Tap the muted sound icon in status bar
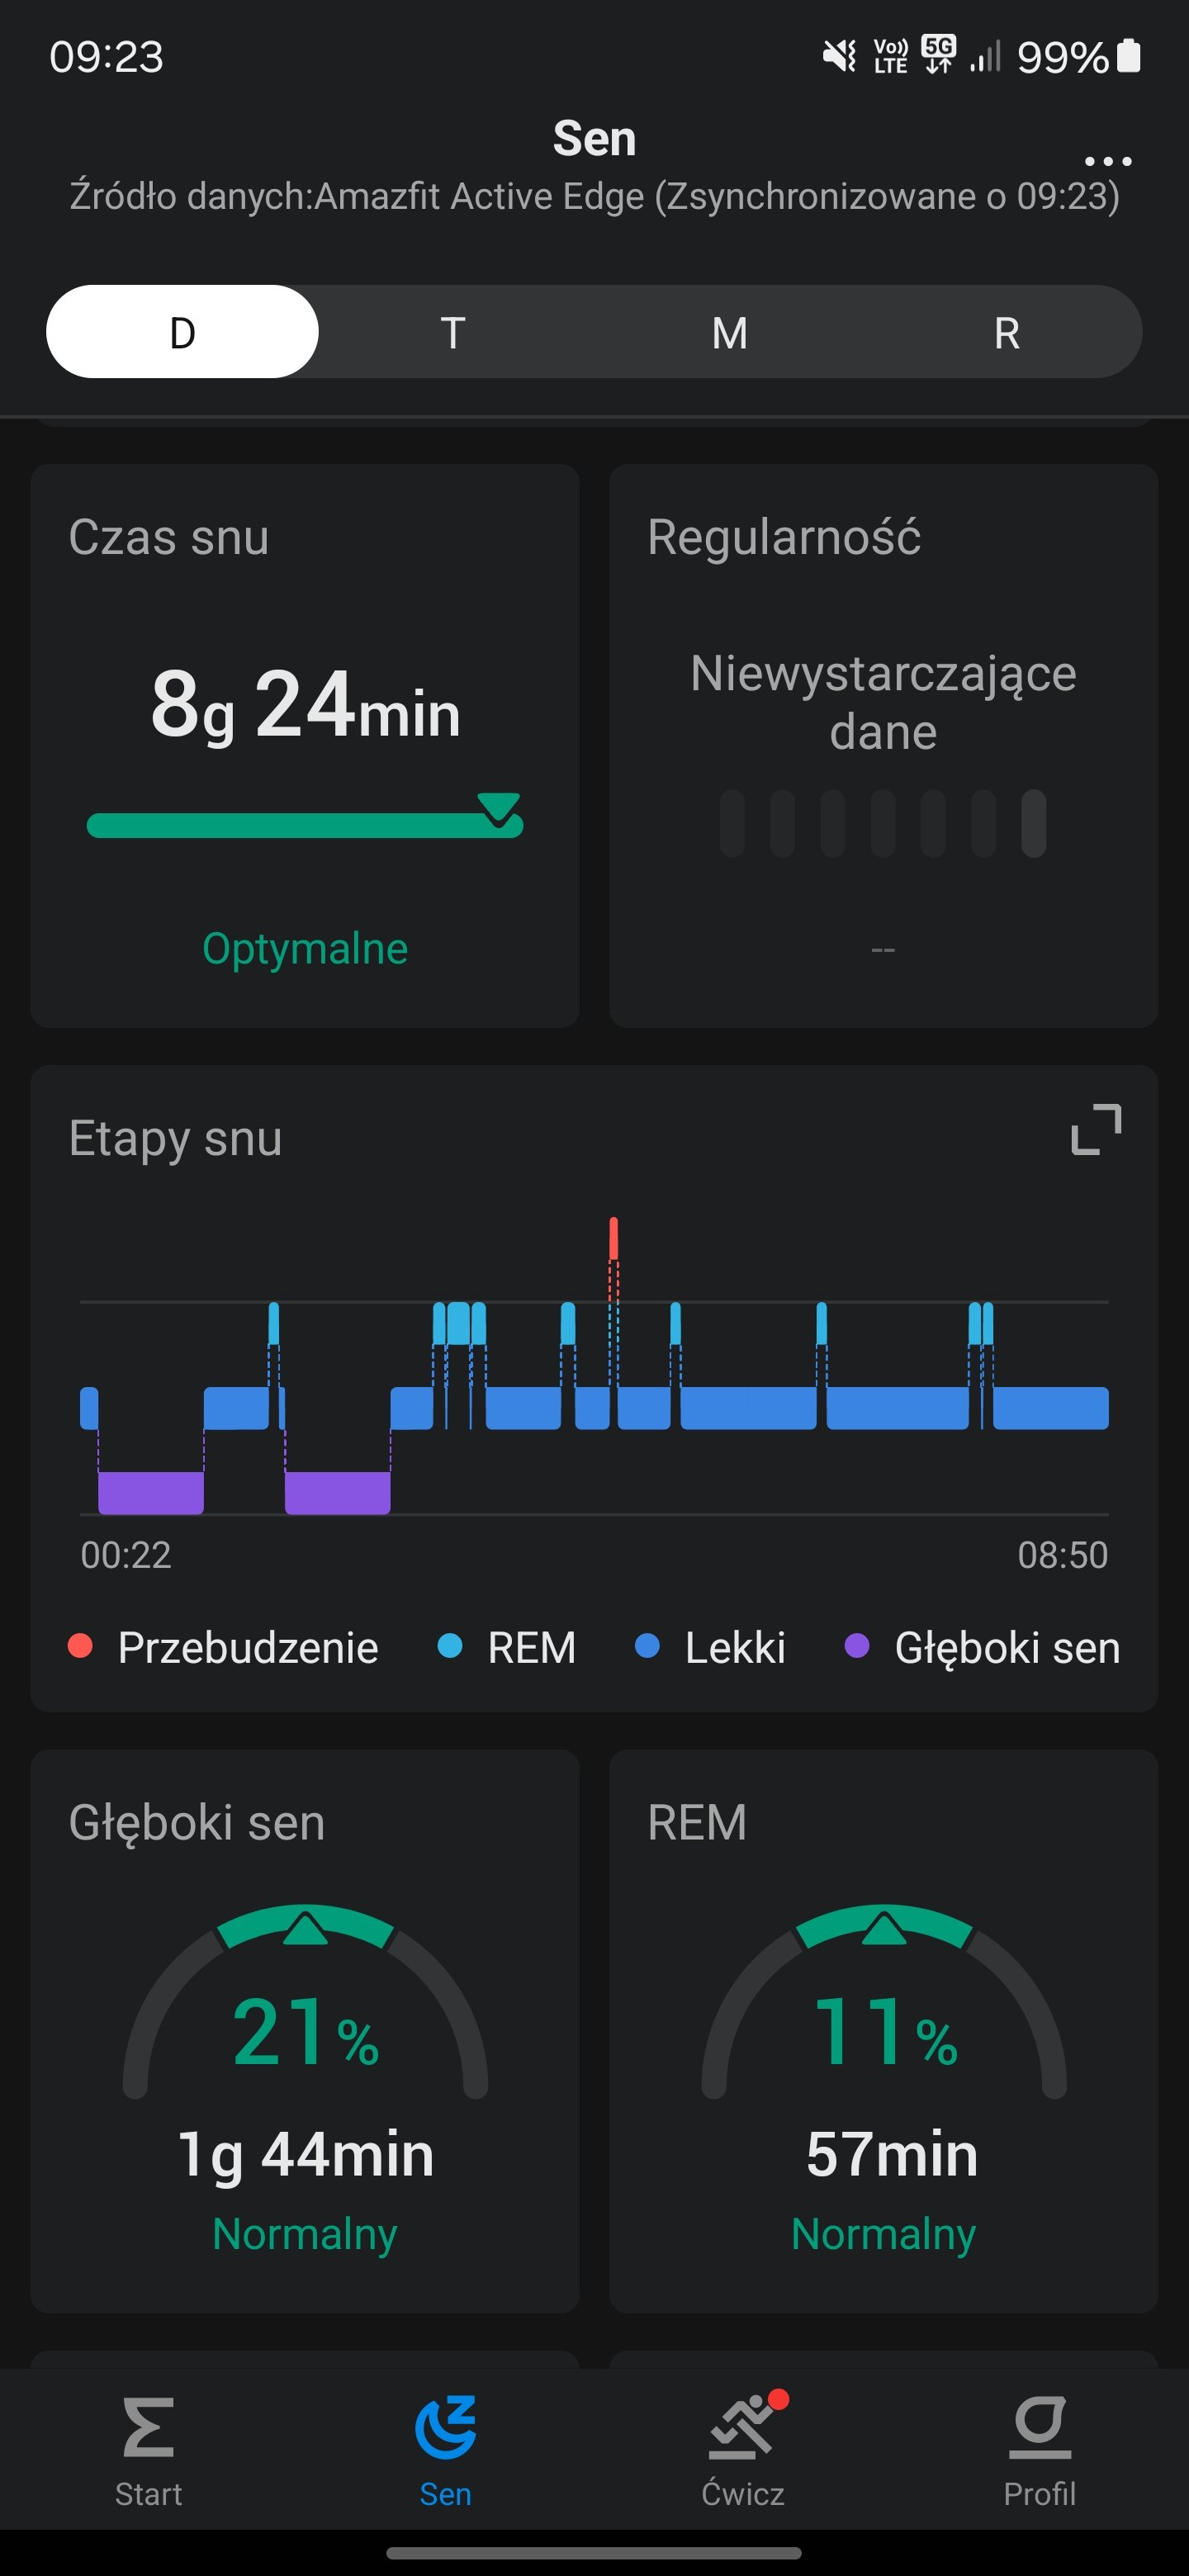 (839, 56)
